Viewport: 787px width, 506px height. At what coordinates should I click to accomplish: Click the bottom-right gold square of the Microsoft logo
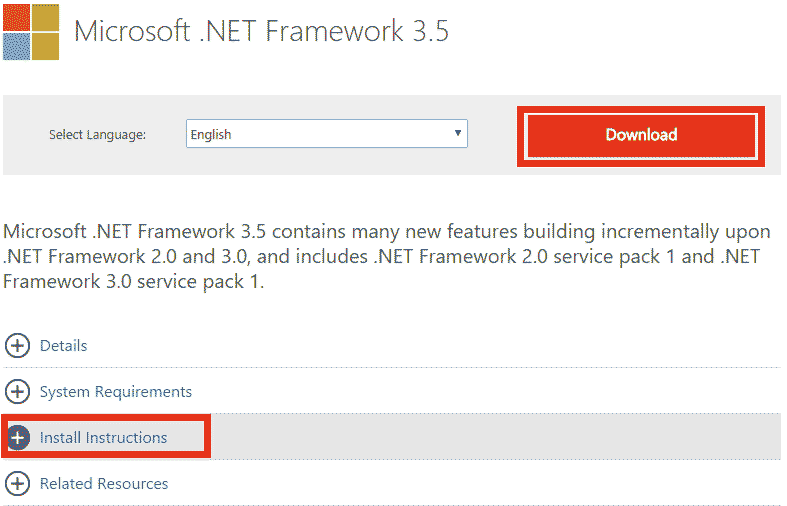click(x=45, y=46)
